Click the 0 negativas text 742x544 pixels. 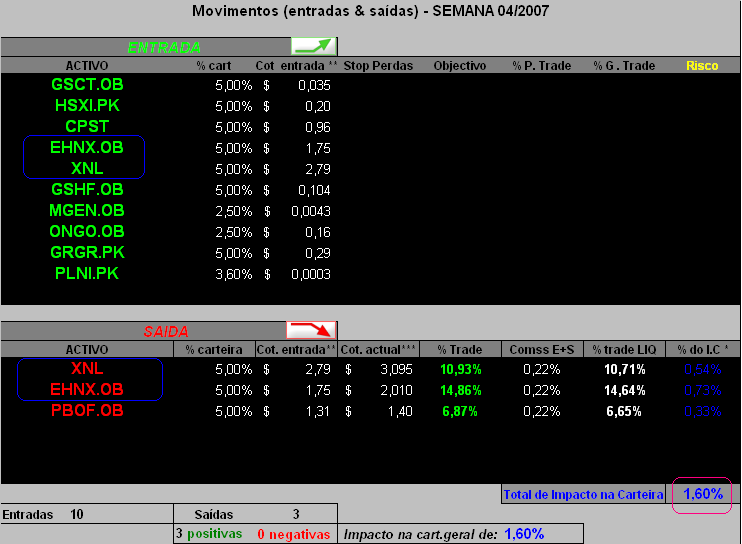point(293,534)
